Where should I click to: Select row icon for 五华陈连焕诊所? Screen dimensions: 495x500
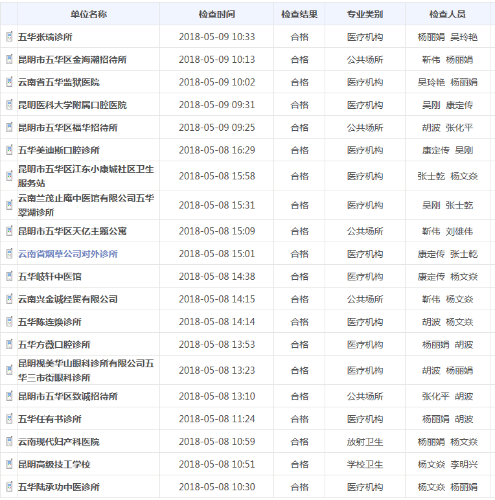(x=9, y=322)
